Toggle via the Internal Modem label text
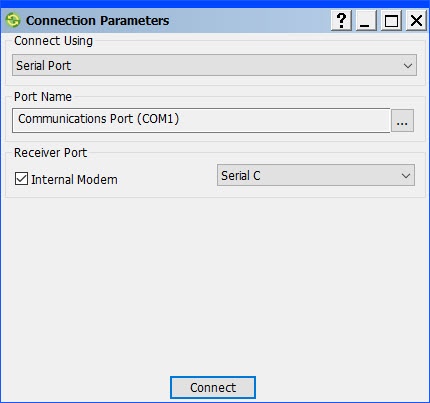The image size is (430, 403). pyautogui.click(x=74, y=179)
